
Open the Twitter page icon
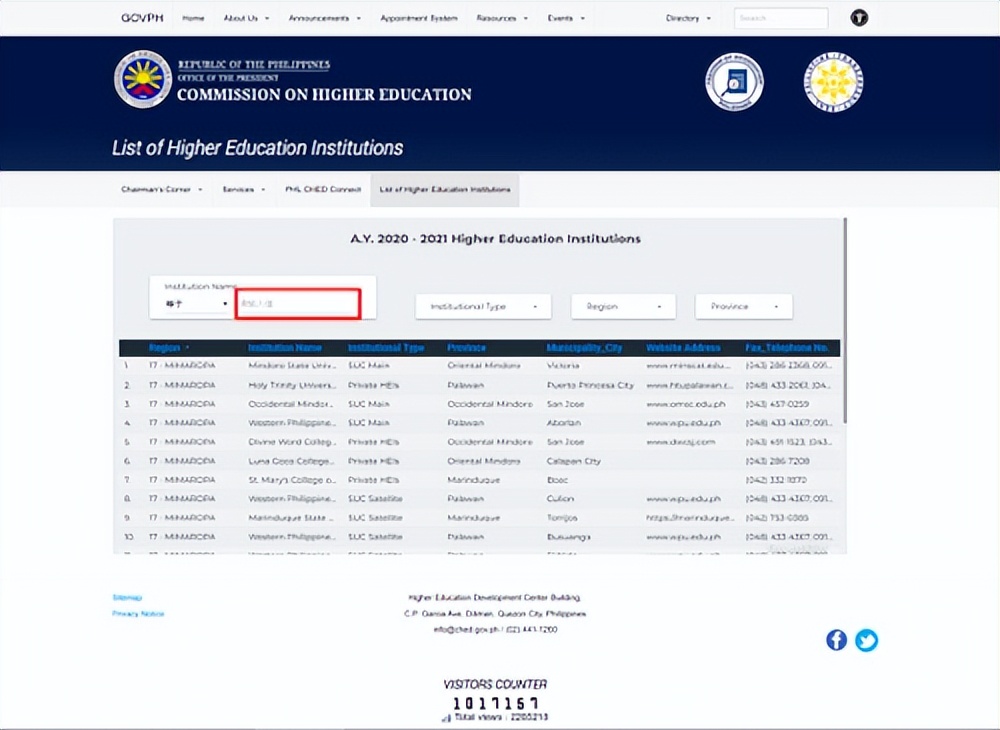(x=867, y=640)
